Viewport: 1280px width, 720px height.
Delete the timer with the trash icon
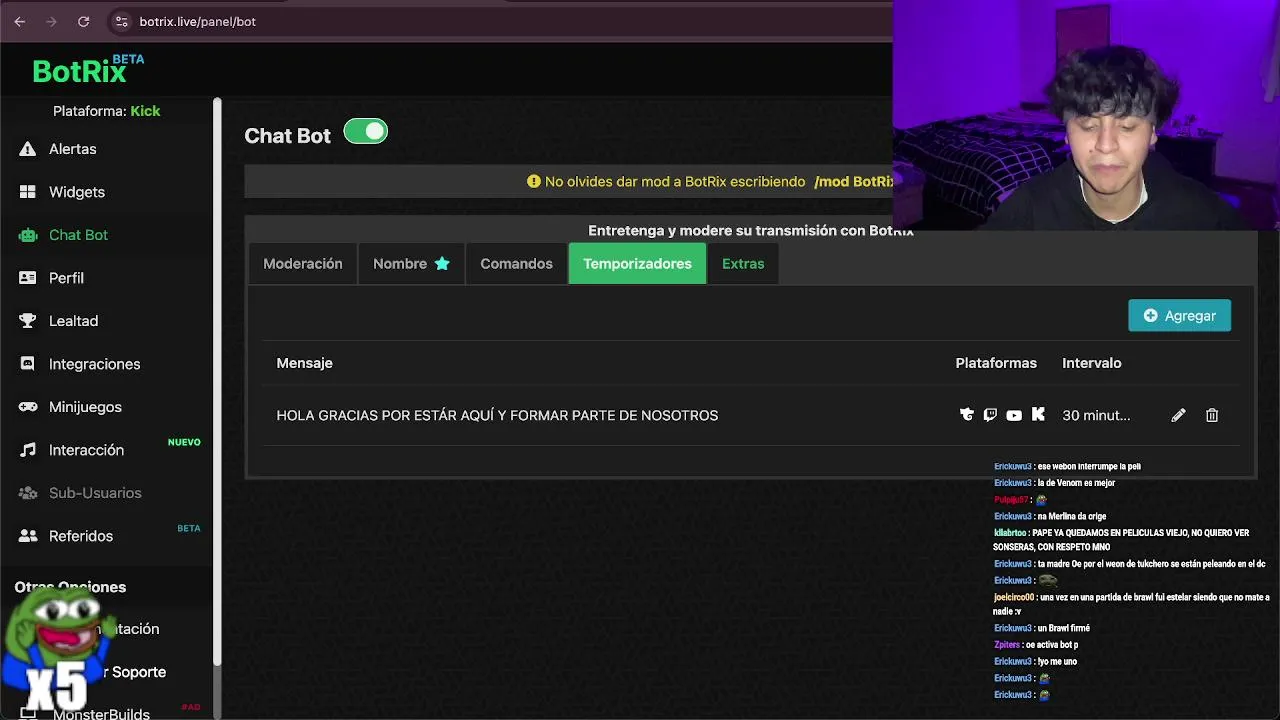[x=1212, y=415]
